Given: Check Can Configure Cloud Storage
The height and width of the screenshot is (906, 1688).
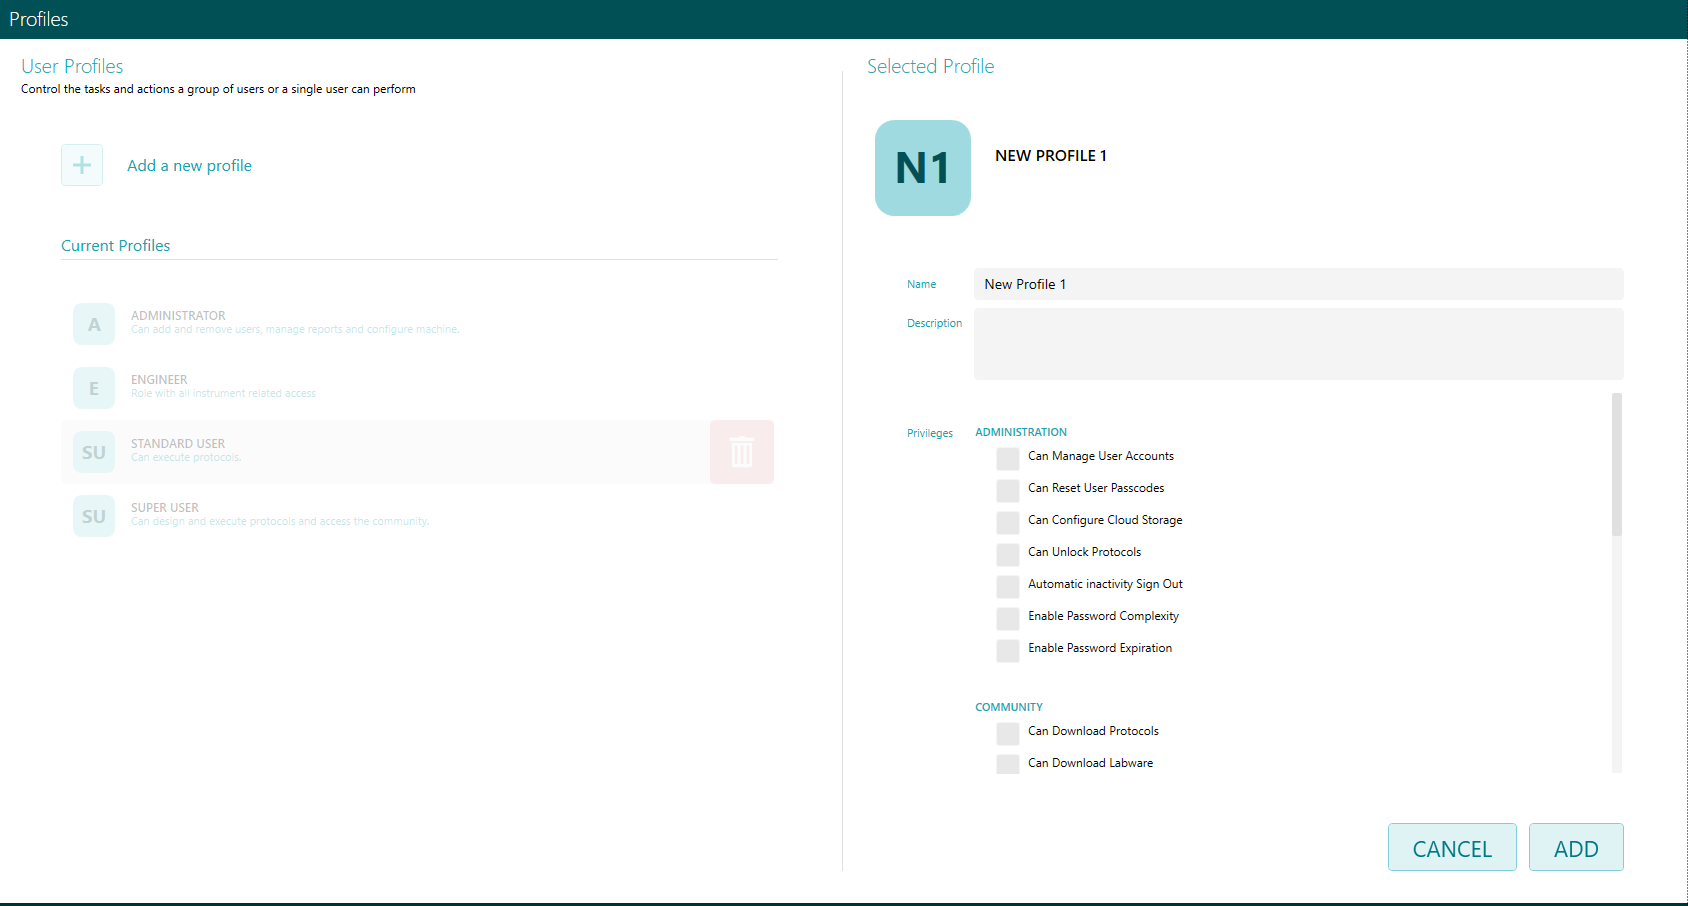Looking at the screenshot, I should point(1007,522).
